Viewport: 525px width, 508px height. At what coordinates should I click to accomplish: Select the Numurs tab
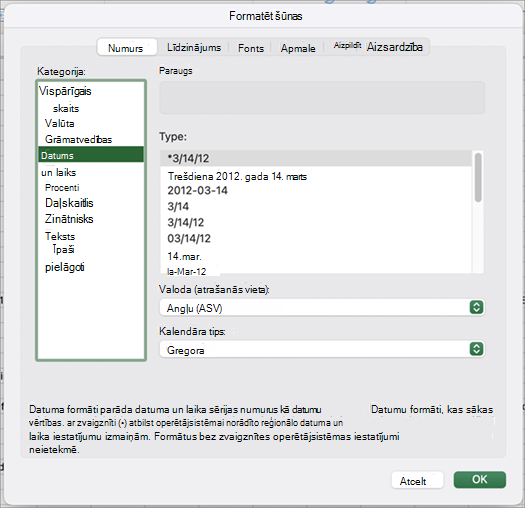126,48
